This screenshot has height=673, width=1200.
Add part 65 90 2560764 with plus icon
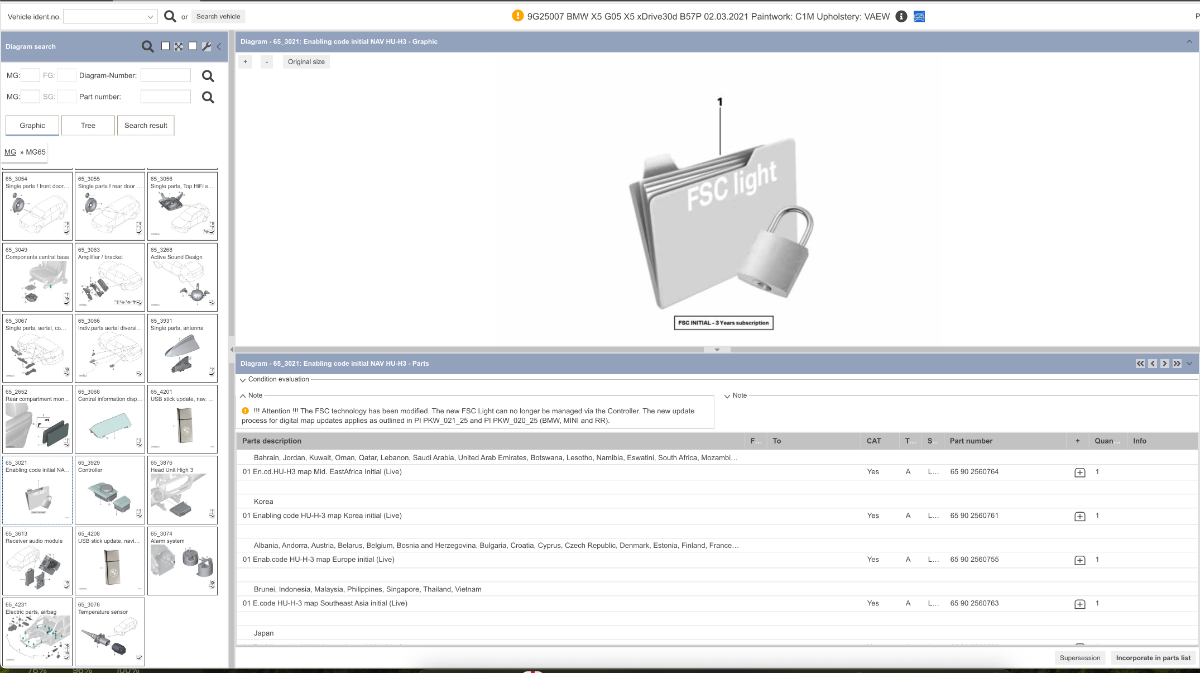1080,472
